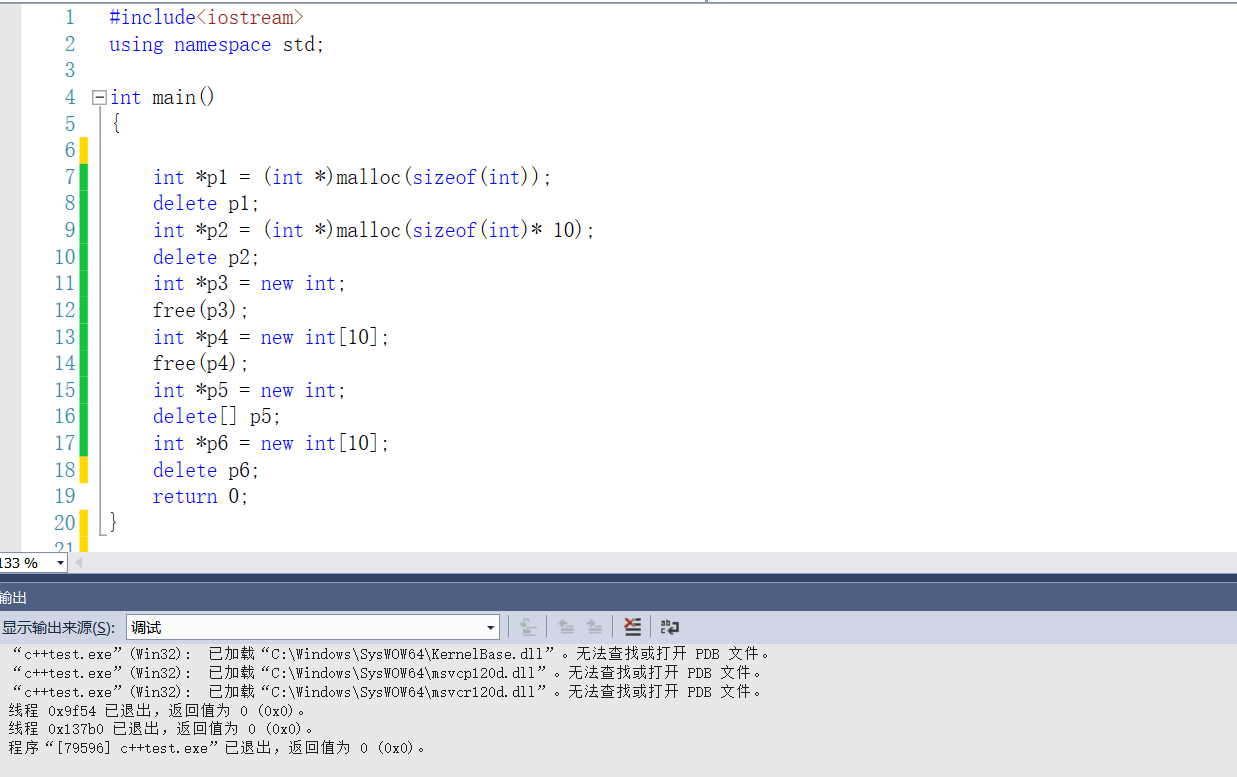
Task: Click the yellow change marker beside line 18
Action: 84,470
